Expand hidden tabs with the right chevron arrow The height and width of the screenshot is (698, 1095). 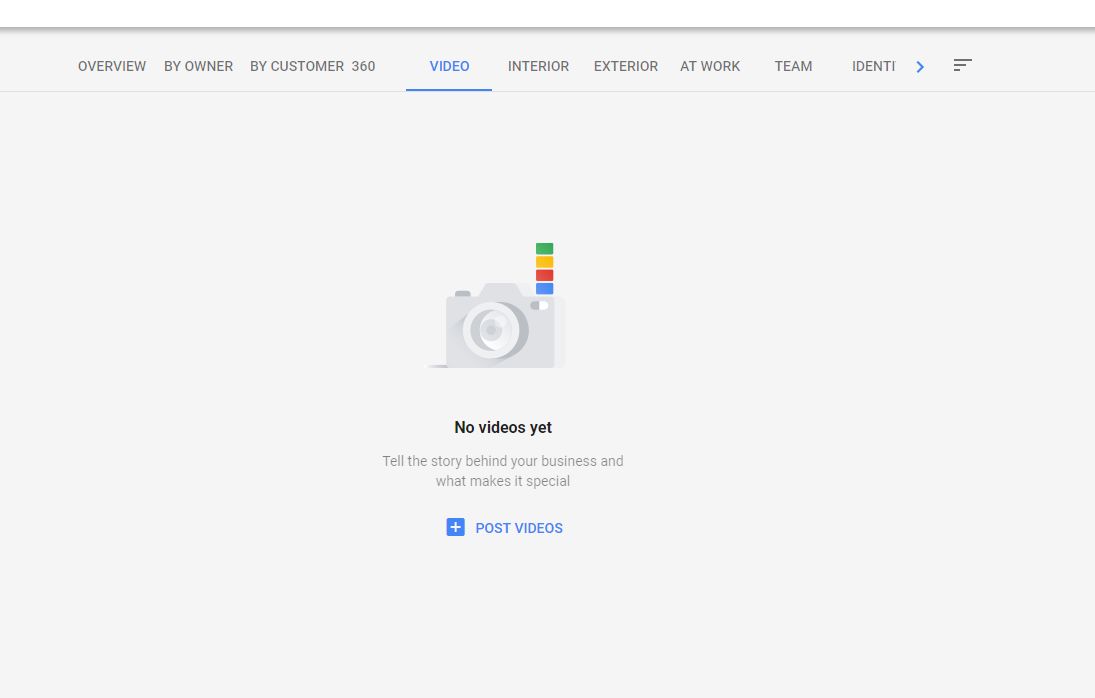pyautogui.click(x=920, y=66)
